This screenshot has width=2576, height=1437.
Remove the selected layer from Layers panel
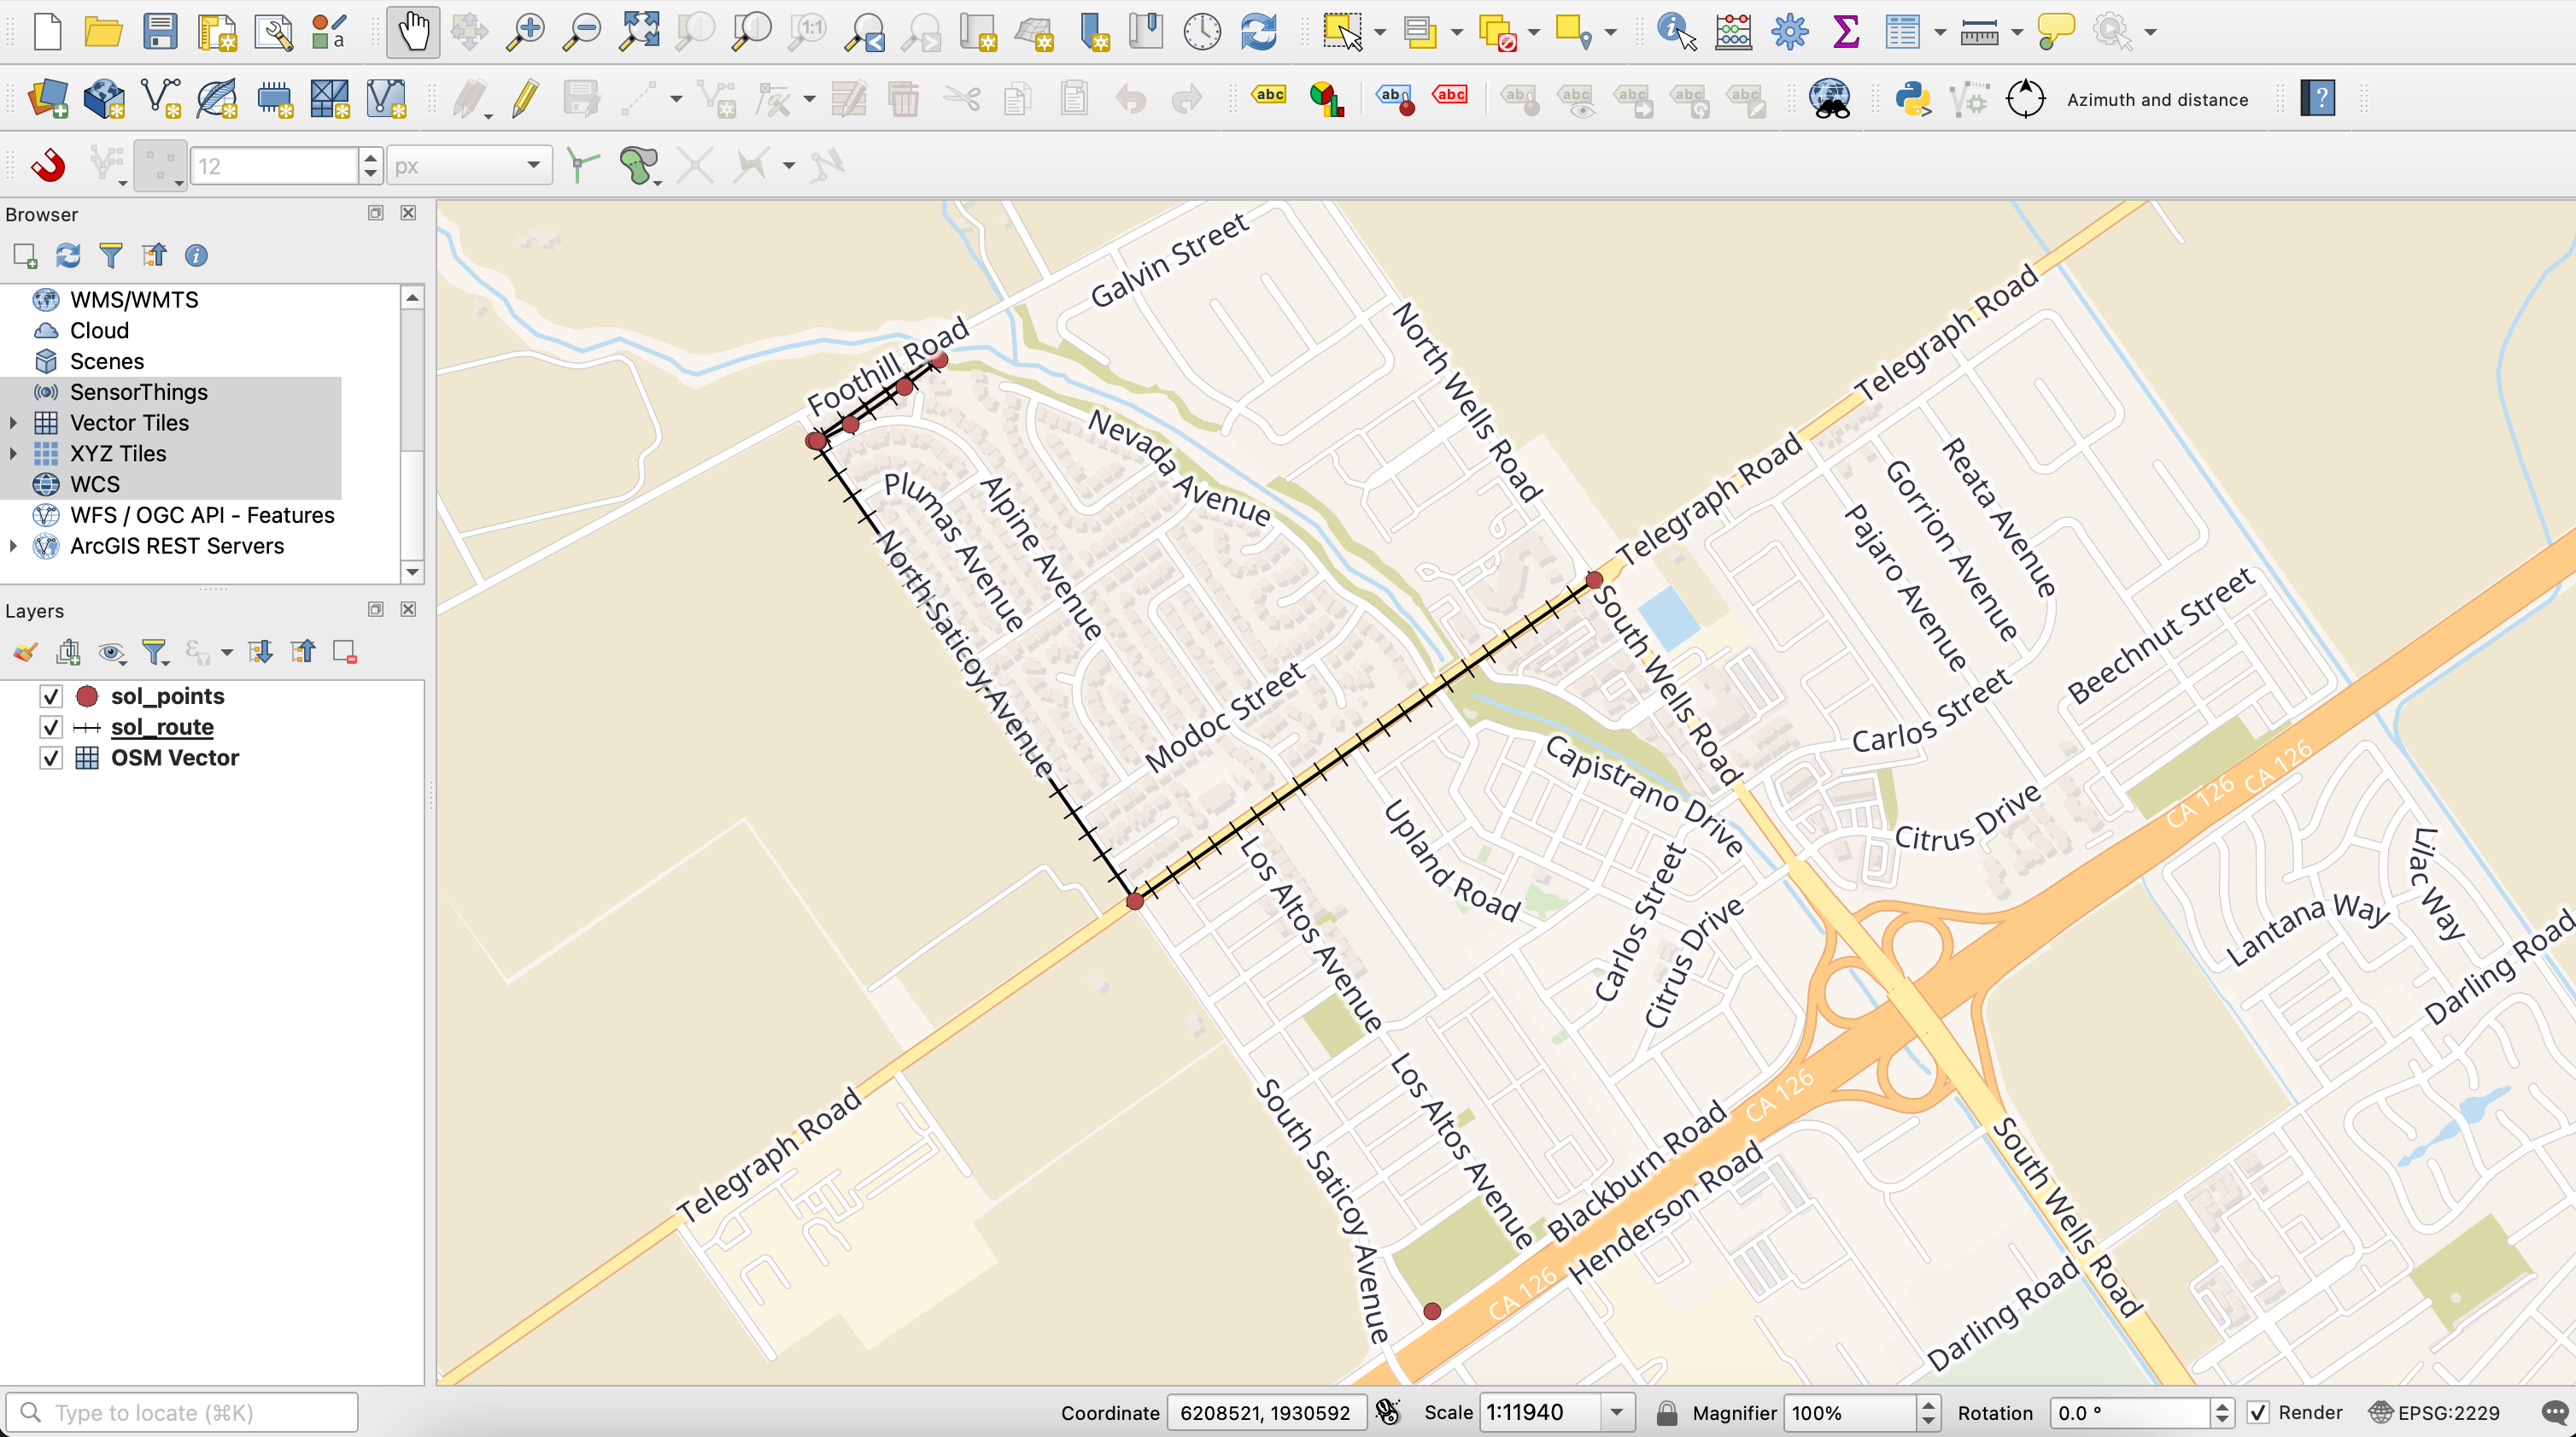point(345,653)
